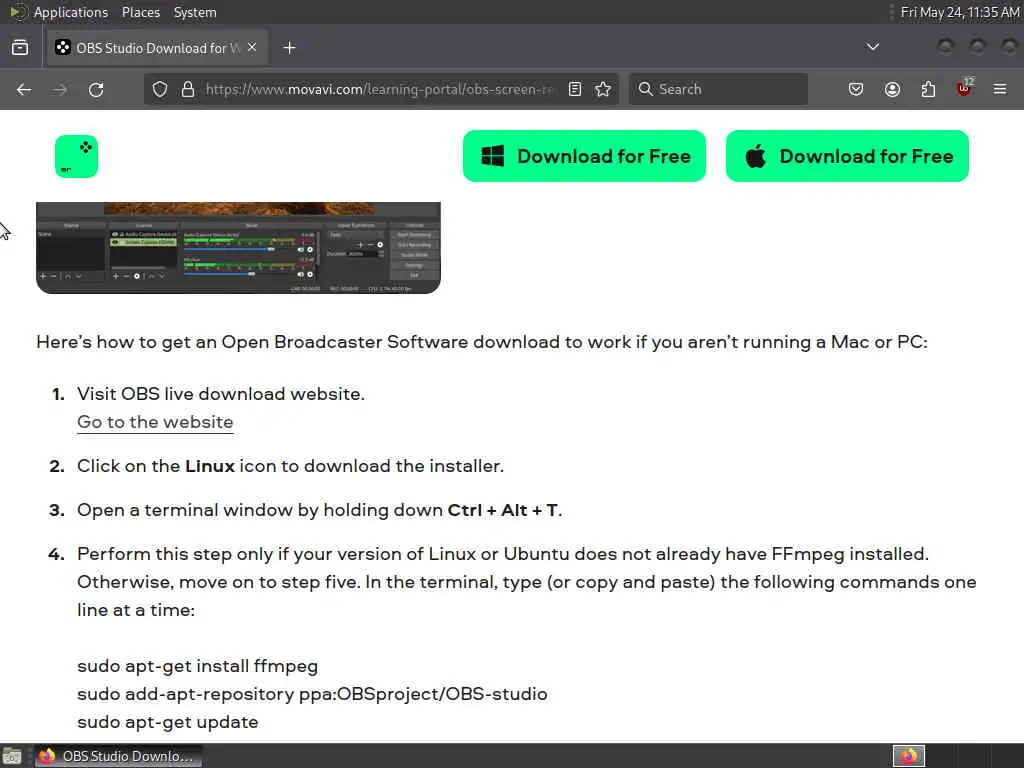The height and width of the screenshot is (768, 1024).
Task: Click the Applications menu logo icon
Action: (18, 12)
